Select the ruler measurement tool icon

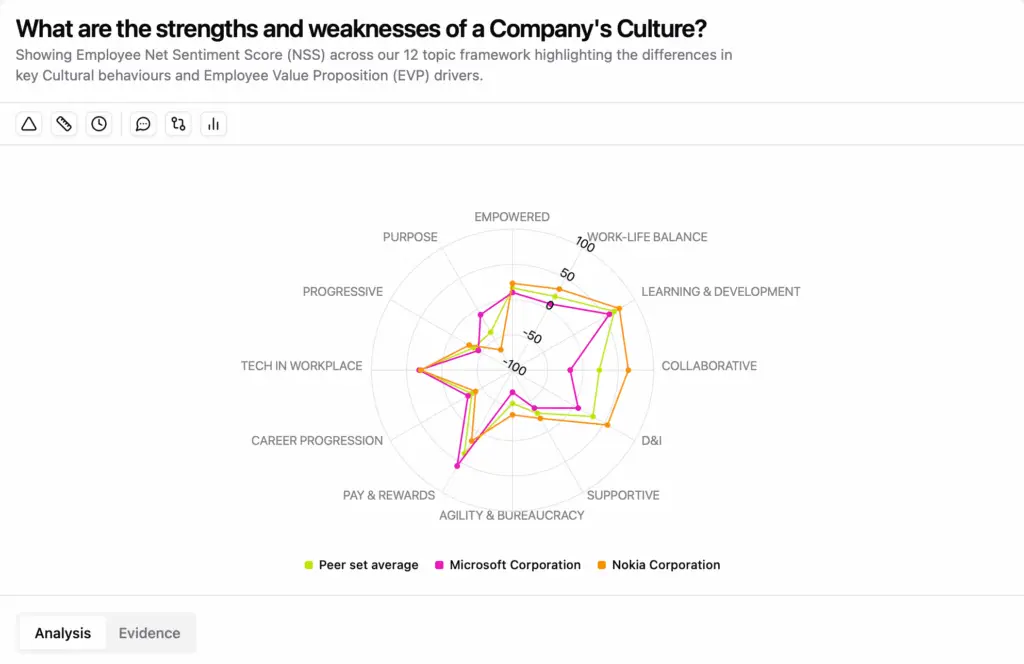pos(64,123)
